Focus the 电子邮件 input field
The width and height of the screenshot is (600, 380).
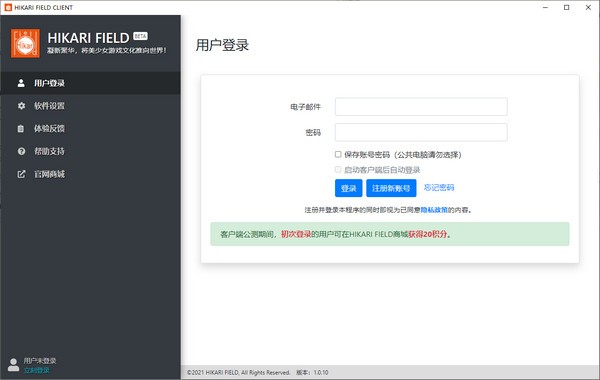421,107
